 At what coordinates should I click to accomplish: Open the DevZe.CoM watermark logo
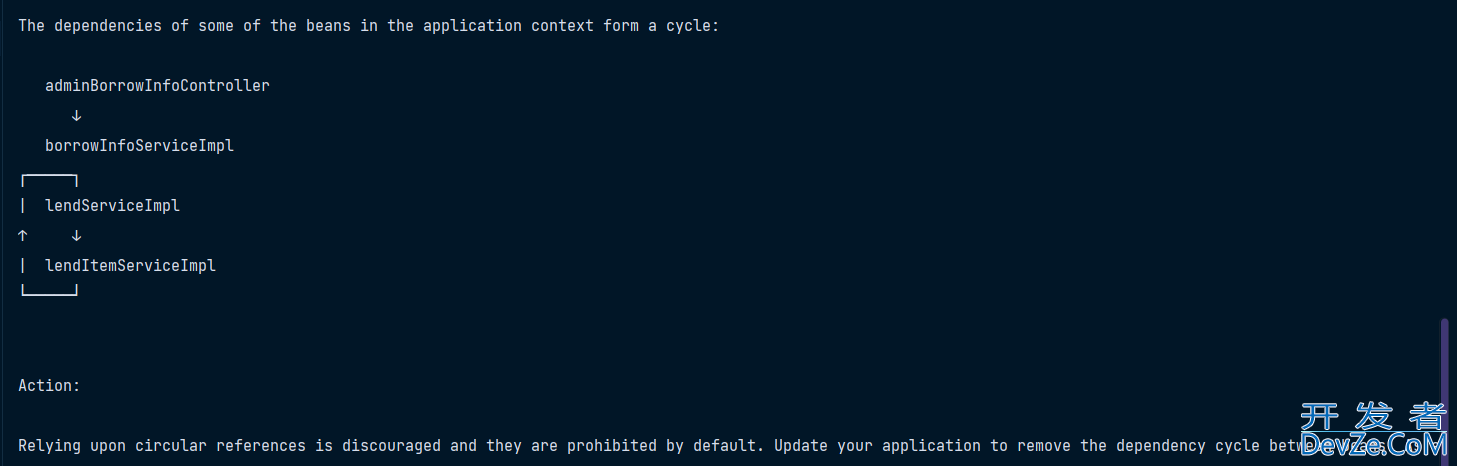pos(1374,443)
